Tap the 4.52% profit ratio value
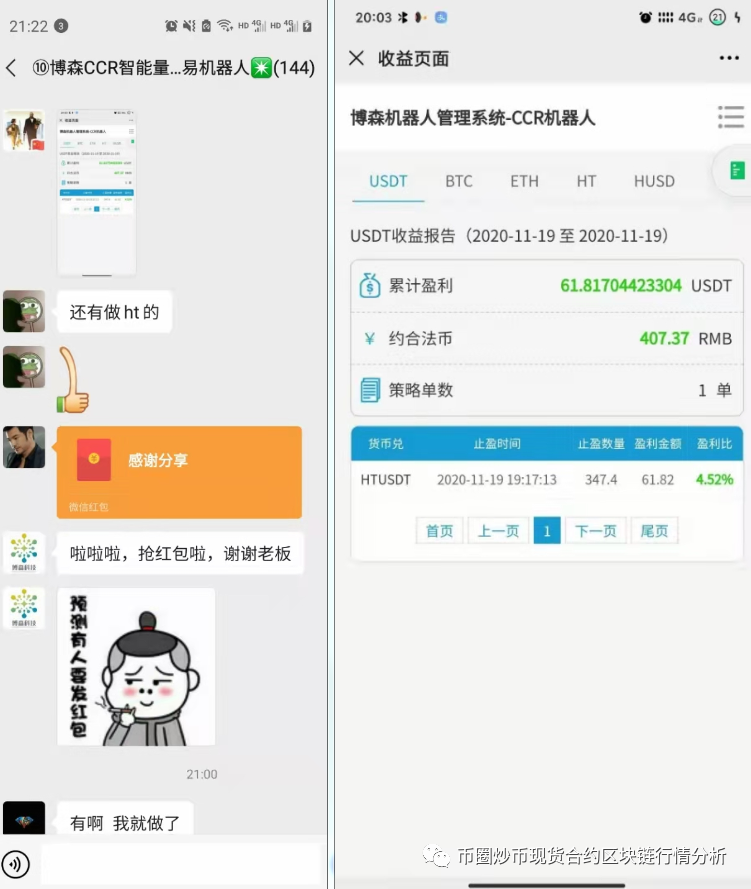751x889 pixels. [x=714, y=480]
